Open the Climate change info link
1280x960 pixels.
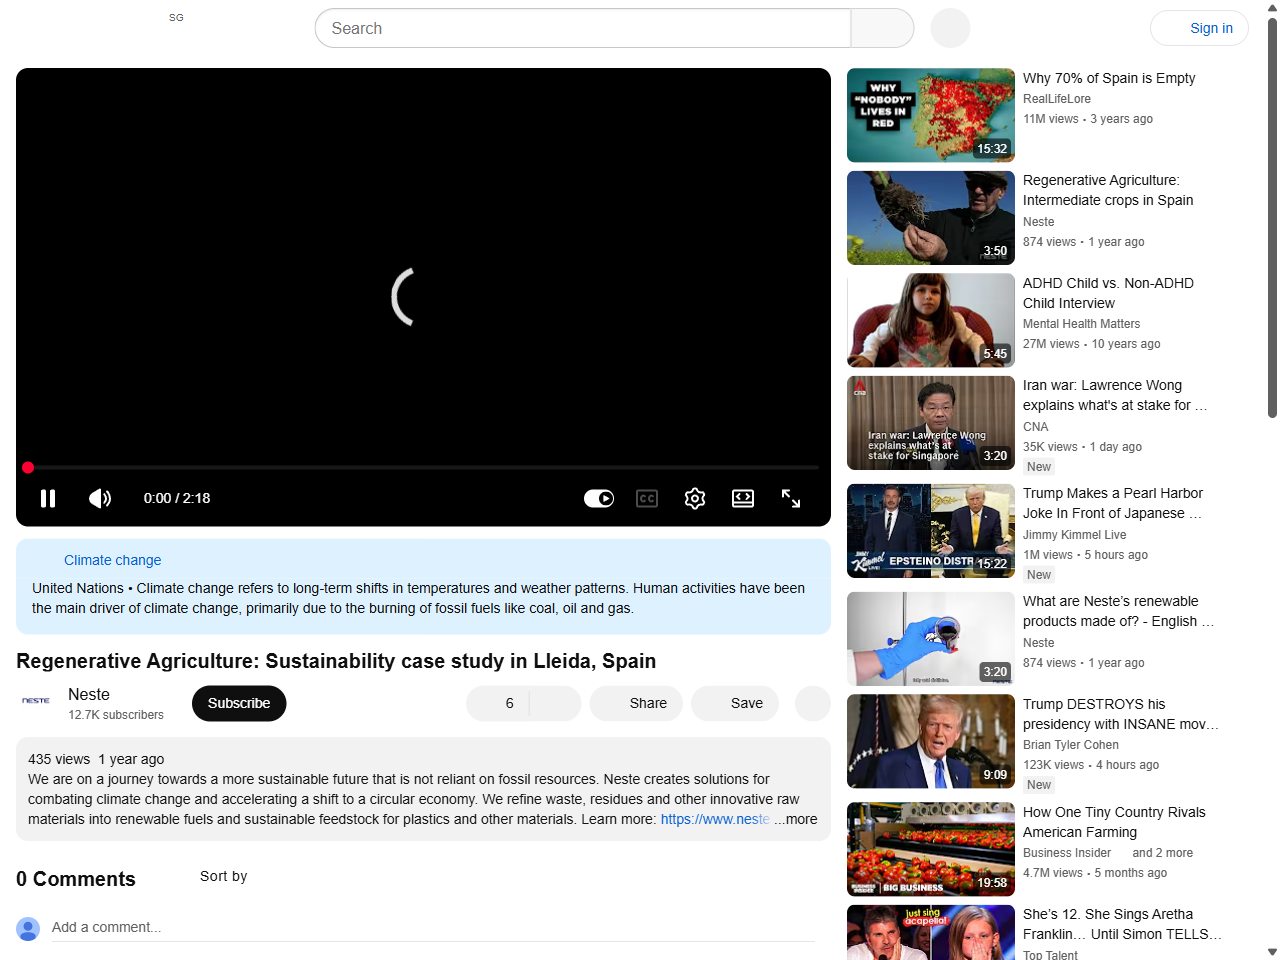click(112, 560)
